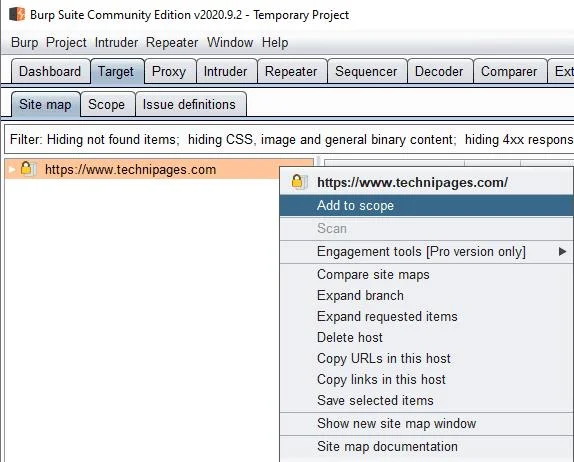Viewport: 574px width, 462px height.
Task: Select Save selected items
Action: pos(426,400)
